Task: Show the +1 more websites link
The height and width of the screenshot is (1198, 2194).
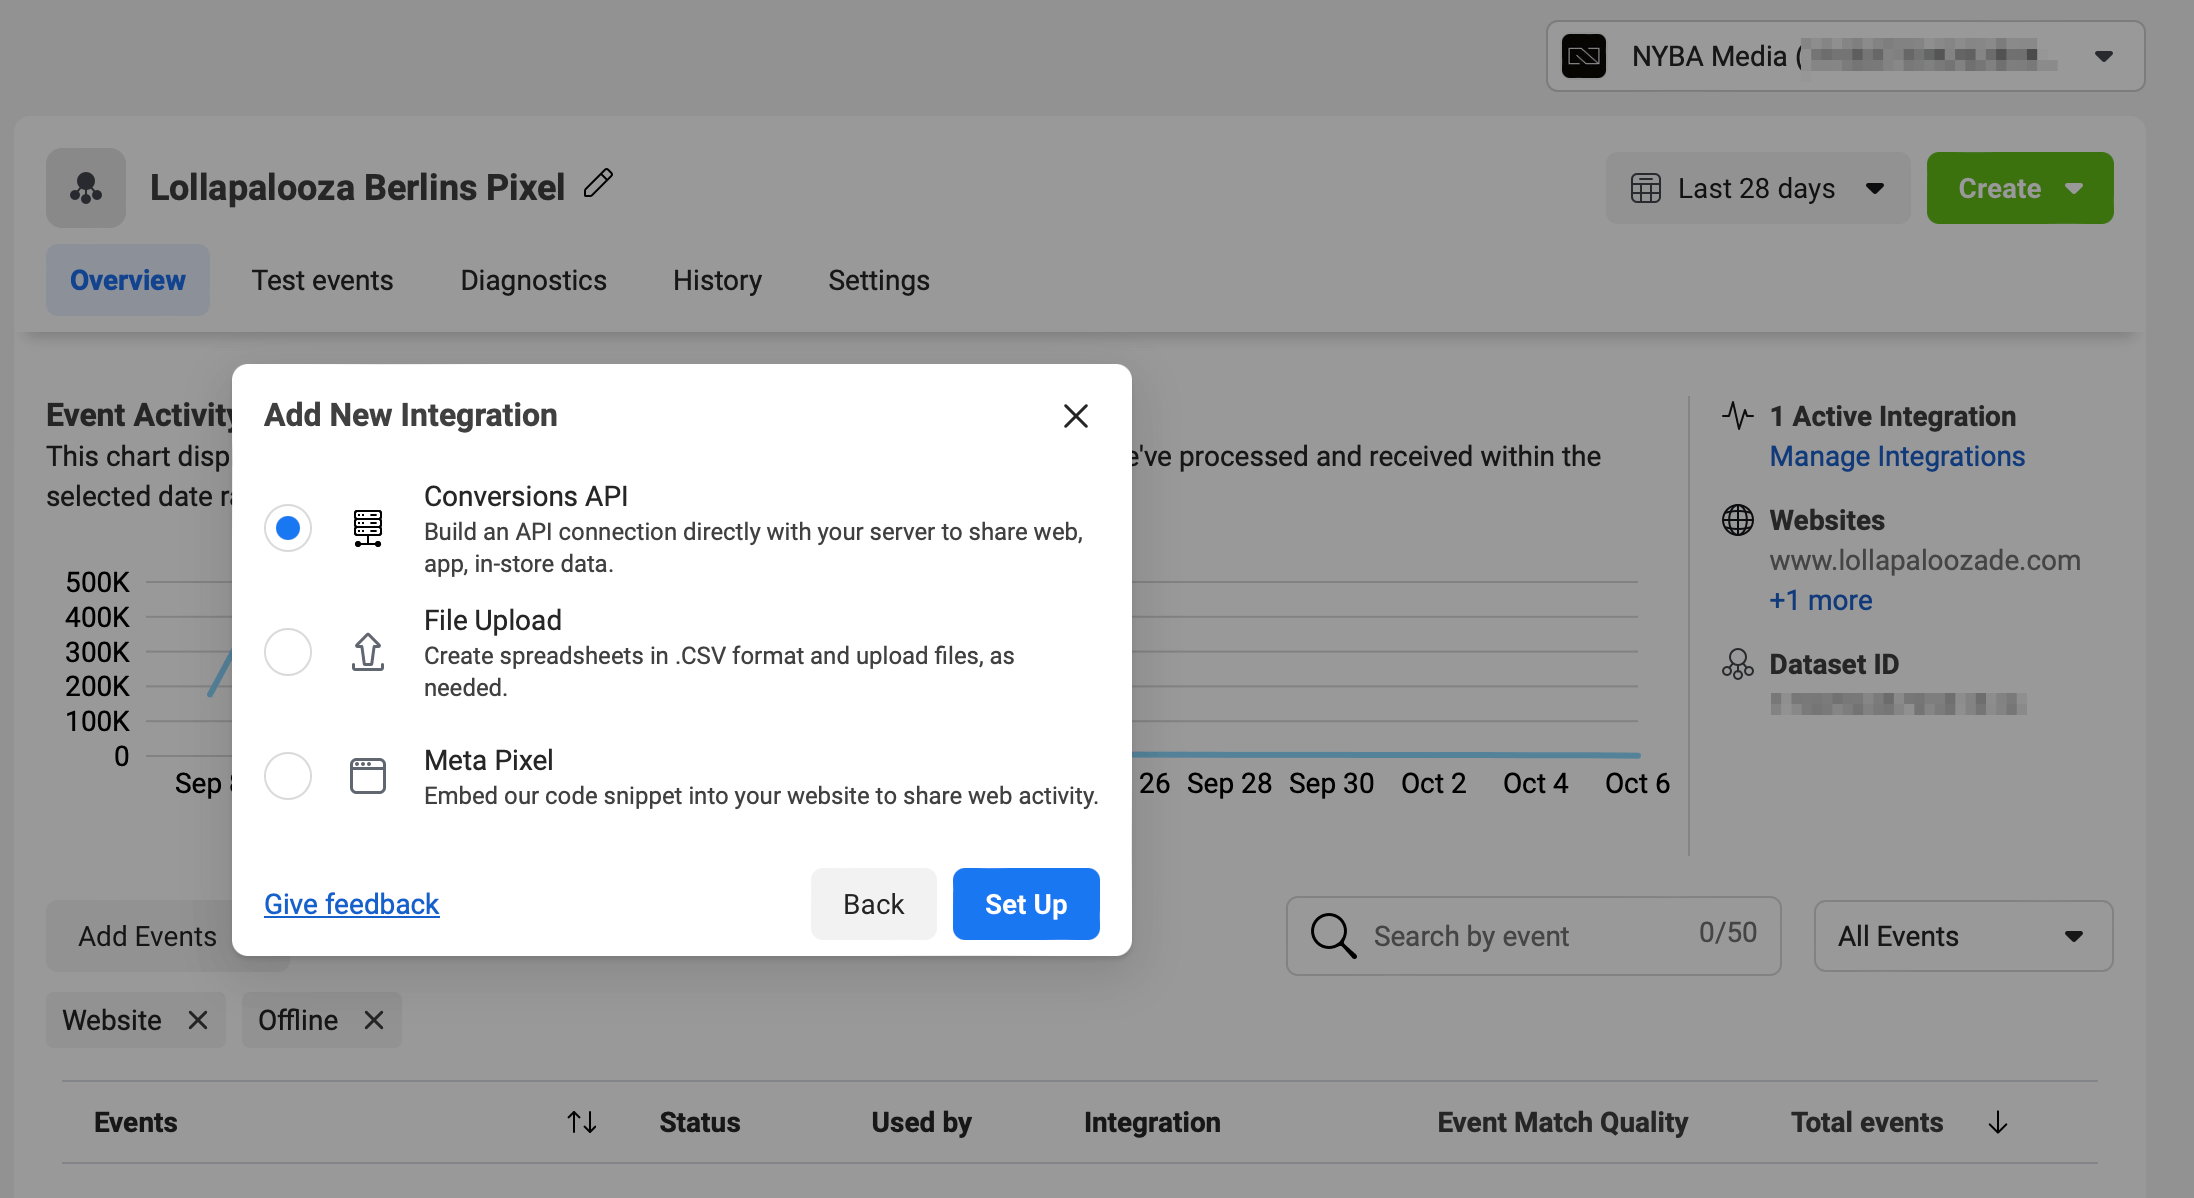Action: pos(1821,600)
